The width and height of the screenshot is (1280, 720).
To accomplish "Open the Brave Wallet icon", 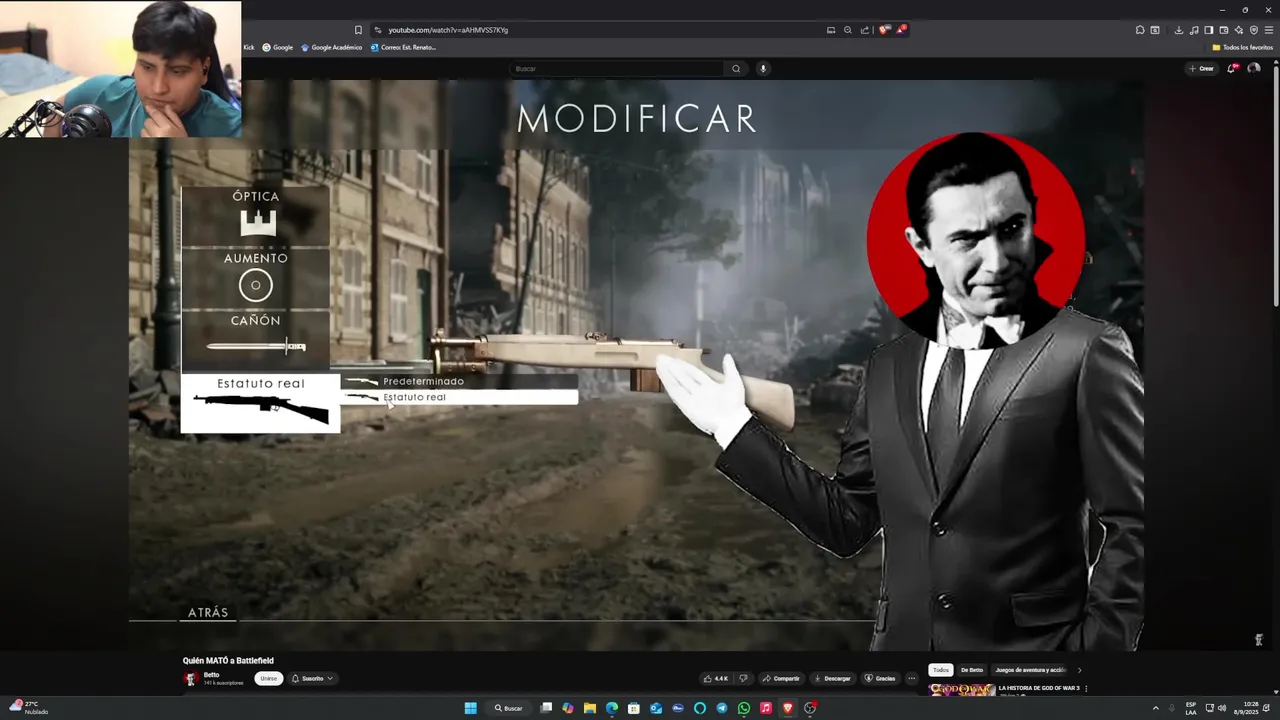I will 1224,30.
